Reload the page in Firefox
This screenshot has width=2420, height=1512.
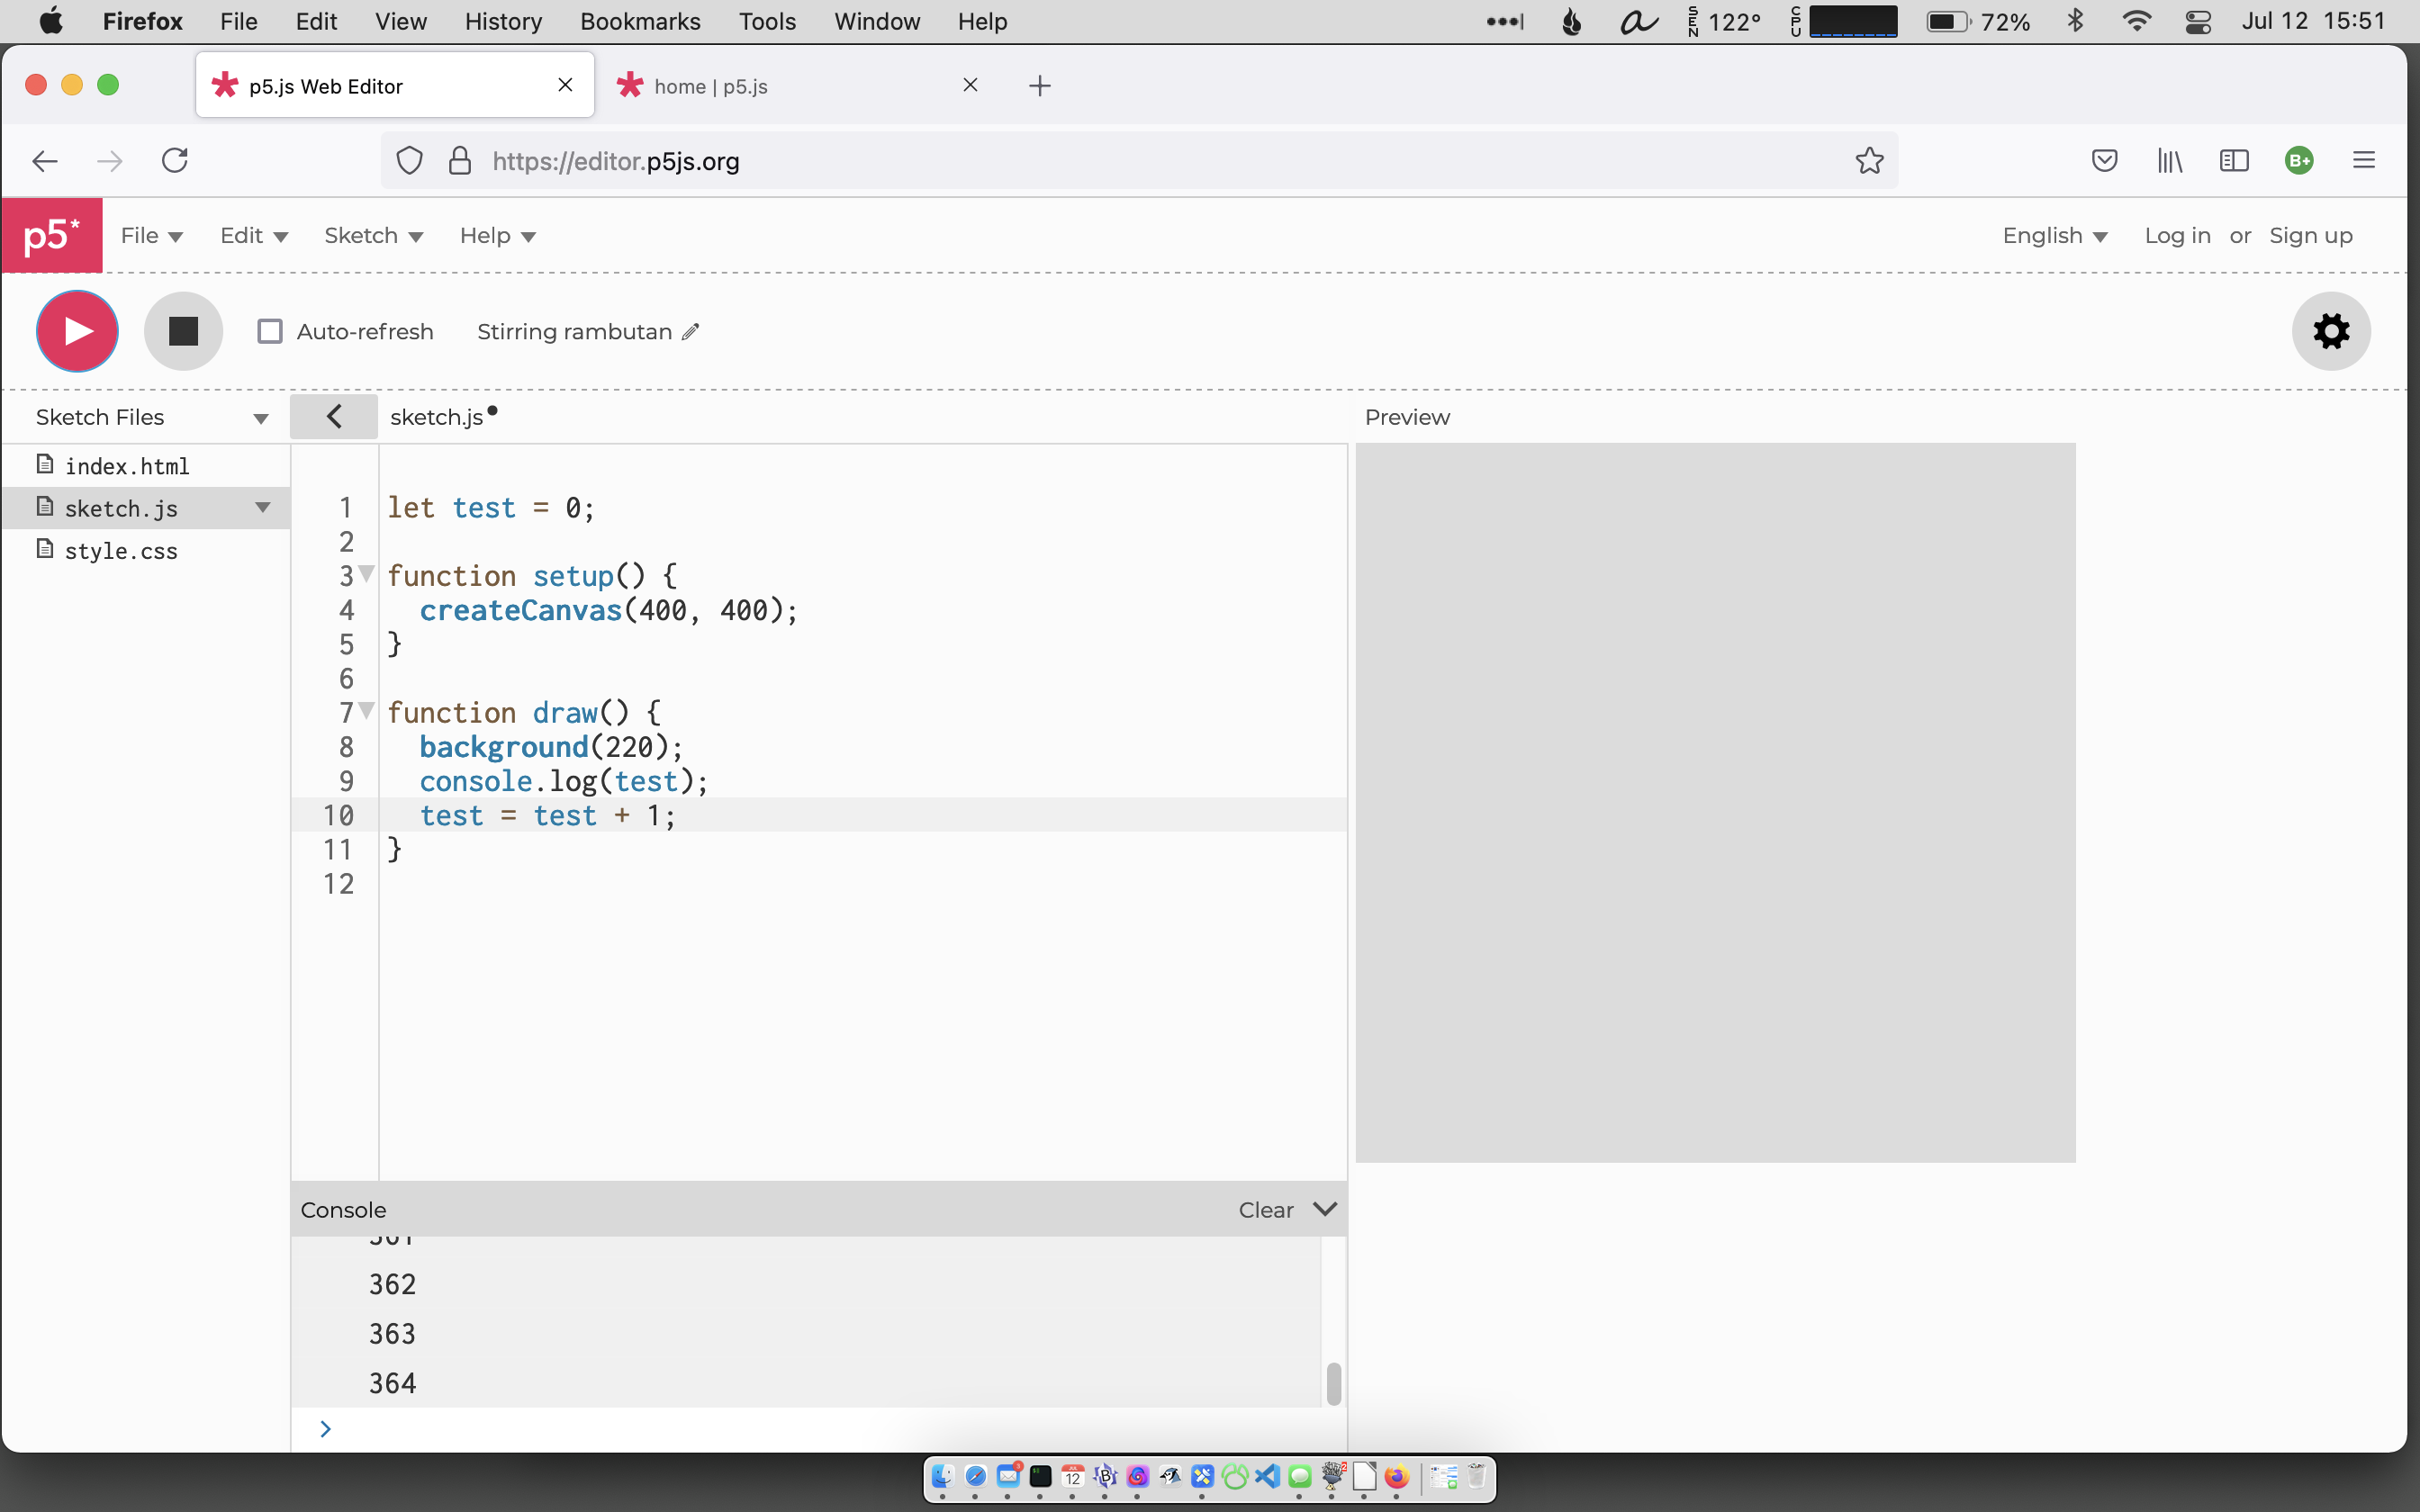coord(175,161)
